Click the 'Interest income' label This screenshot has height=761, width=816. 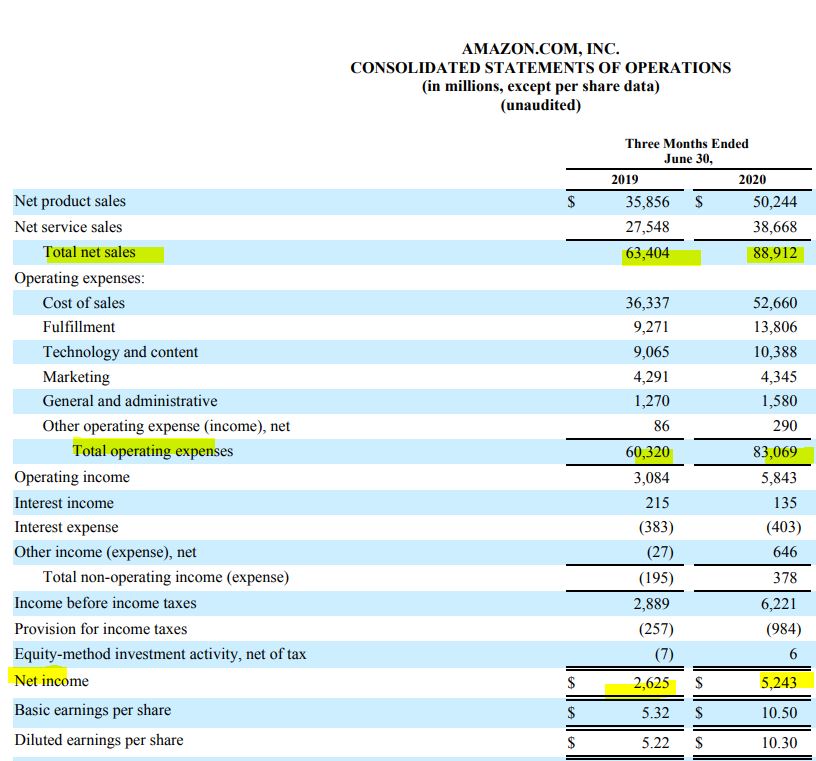tap(64, 503)
